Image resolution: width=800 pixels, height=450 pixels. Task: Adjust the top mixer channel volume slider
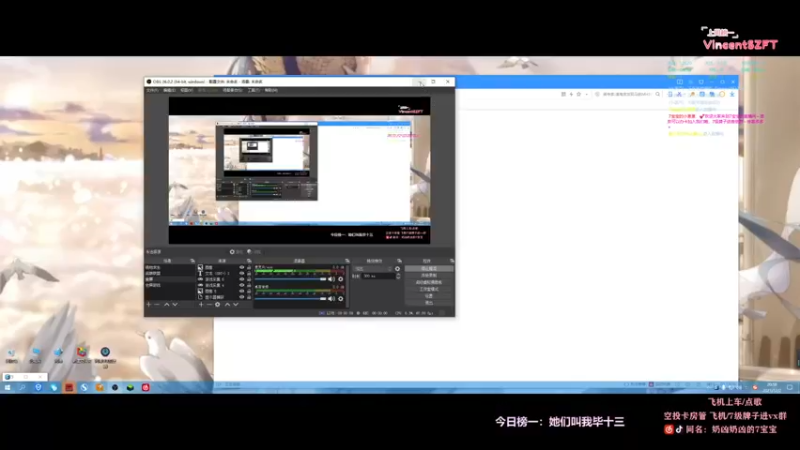click(x=290, y=279)
